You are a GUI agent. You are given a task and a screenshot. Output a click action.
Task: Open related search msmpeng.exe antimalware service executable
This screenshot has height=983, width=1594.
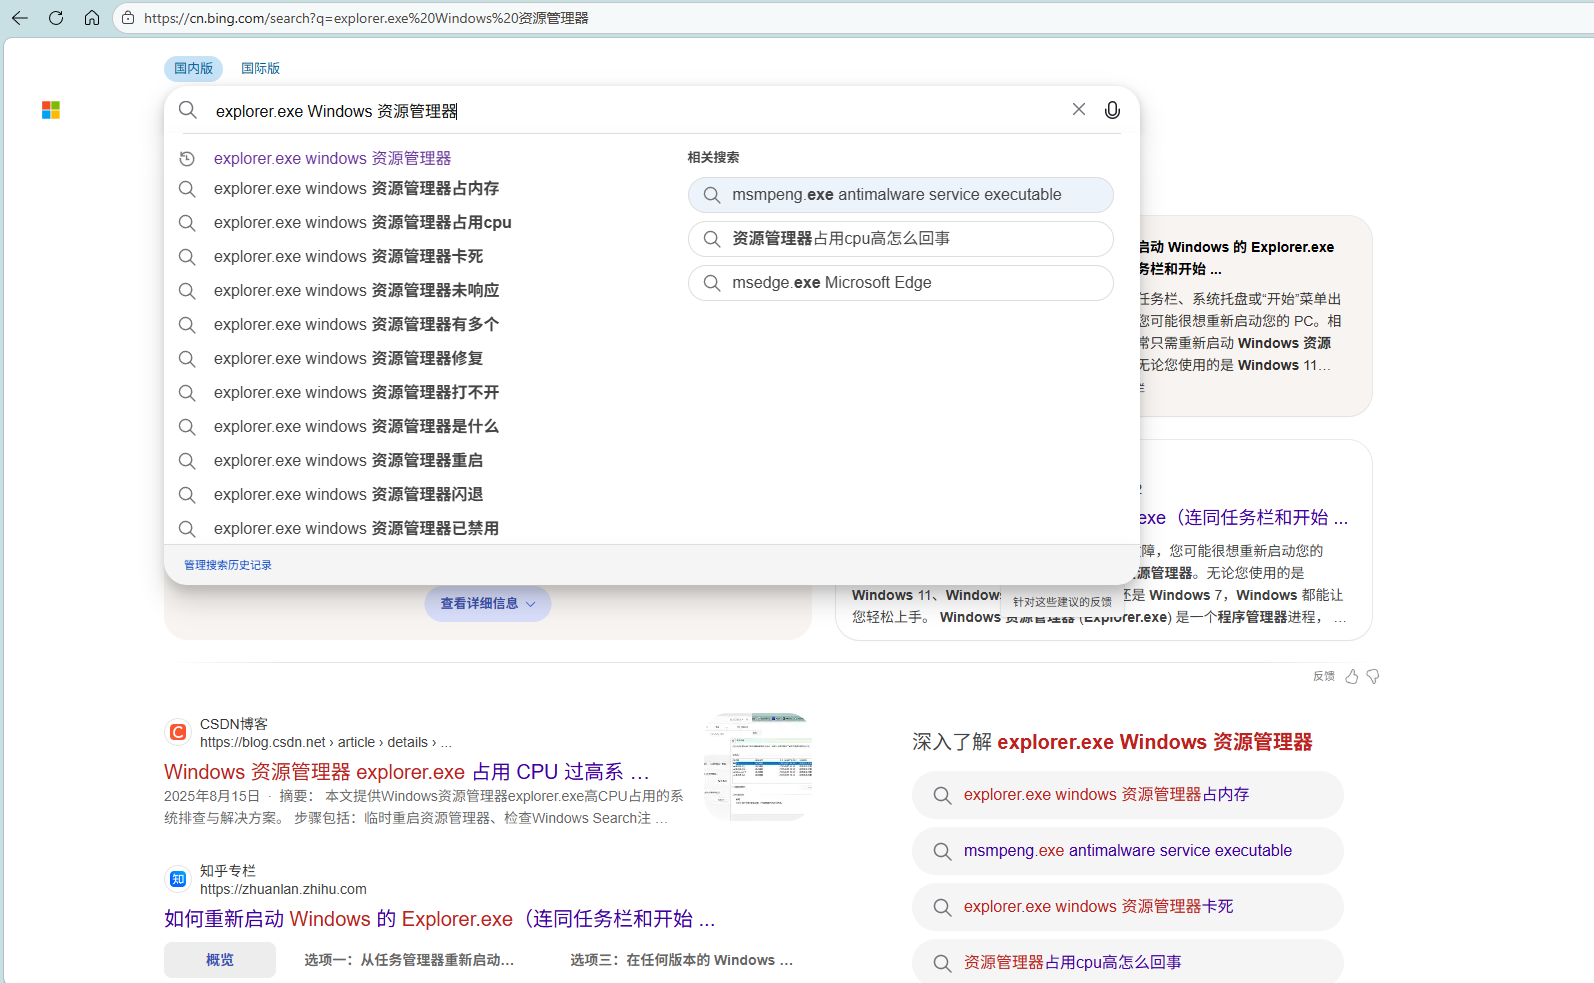coord(900,195)
